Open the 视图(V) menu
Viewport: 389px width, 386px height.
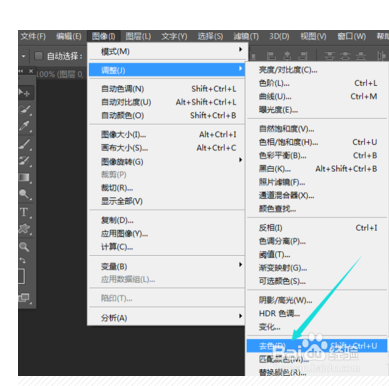pos(313,36)
